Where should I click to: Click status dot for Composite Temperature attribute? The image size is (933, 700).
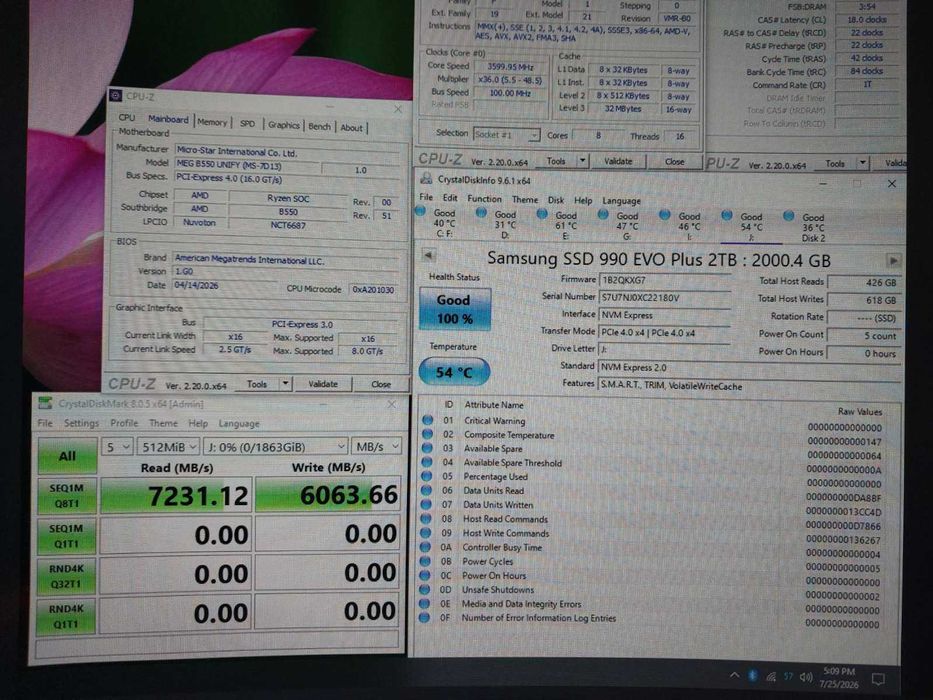427,434
